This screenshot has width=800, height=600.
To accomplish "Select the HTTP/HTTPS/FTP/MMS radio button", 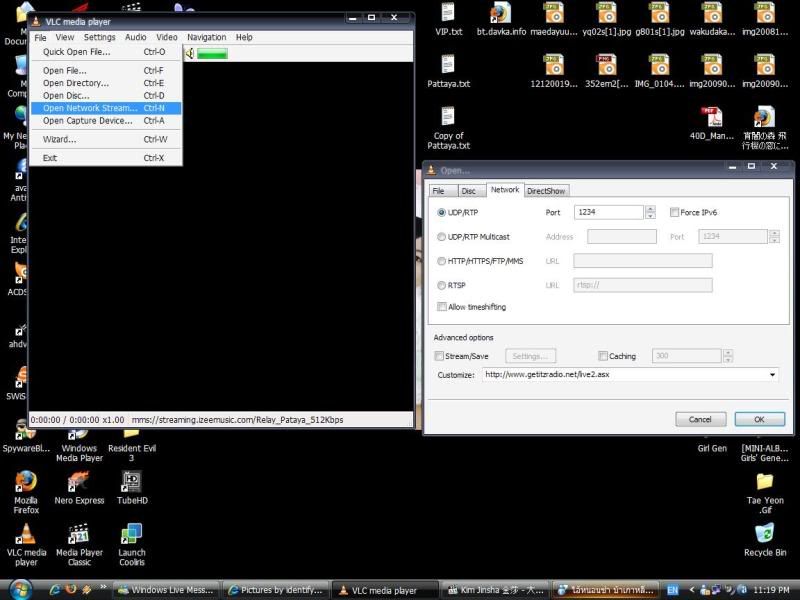I will tap(441, 261).
